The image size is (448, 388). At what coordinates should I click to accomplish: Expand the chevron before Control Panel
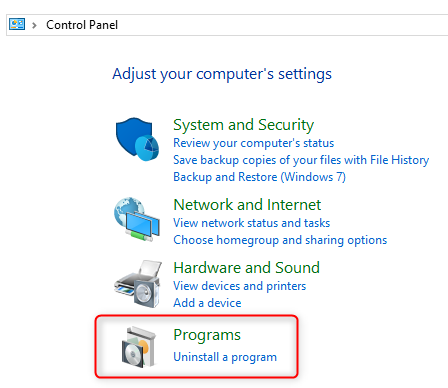(x=34, y=25)
